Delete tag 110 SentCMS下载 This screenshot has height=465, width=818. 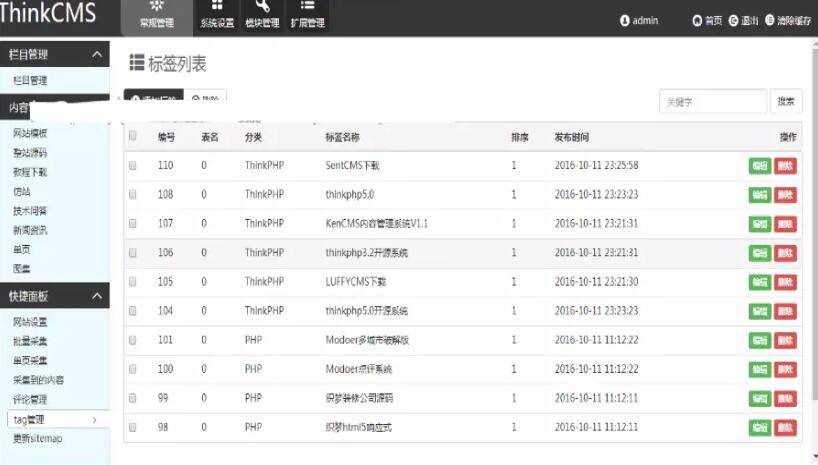coord(785,166)
